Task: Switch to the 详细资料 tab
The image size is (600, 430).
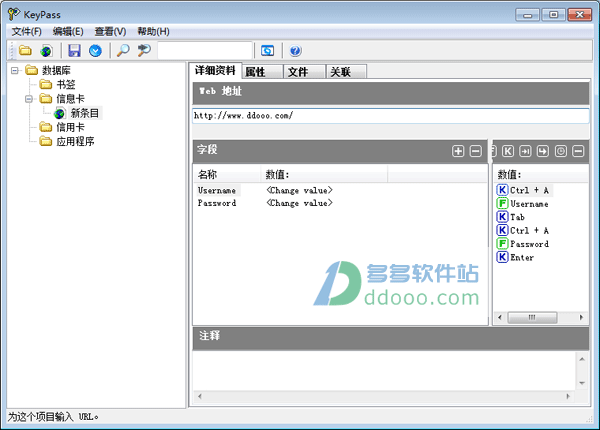Action: pyautogui.click(x=215, y=70)
